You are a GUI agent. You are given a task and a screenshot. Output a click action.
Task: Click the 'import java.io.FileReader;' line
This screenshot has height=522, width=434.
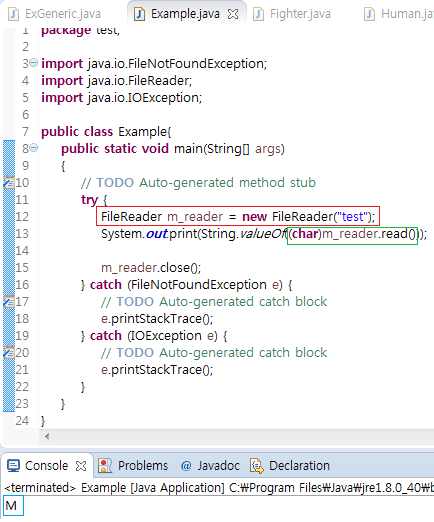tap(117, 81)
